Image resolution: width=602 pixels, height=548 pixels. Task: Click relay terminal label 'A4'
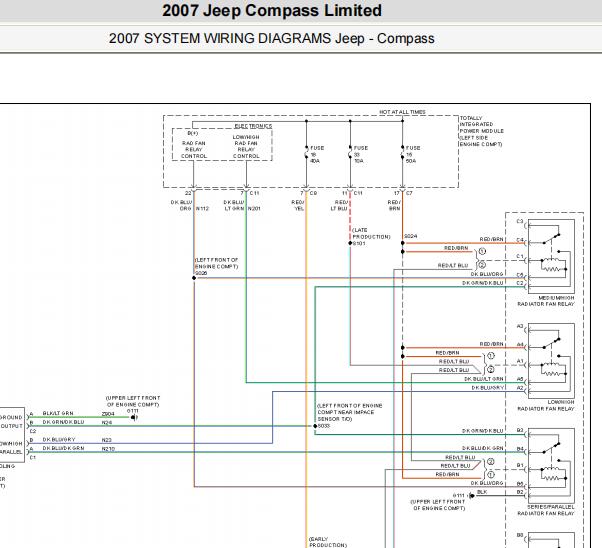click(519, 344)
